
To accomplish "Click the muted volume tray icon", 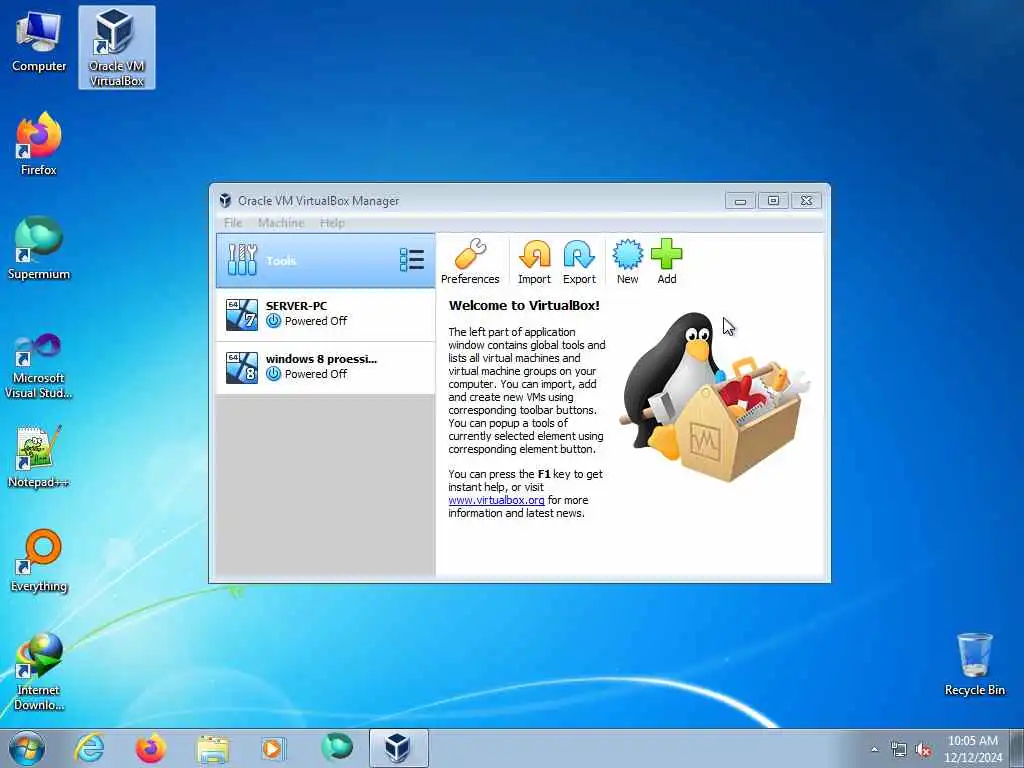I will pos(923,750).
